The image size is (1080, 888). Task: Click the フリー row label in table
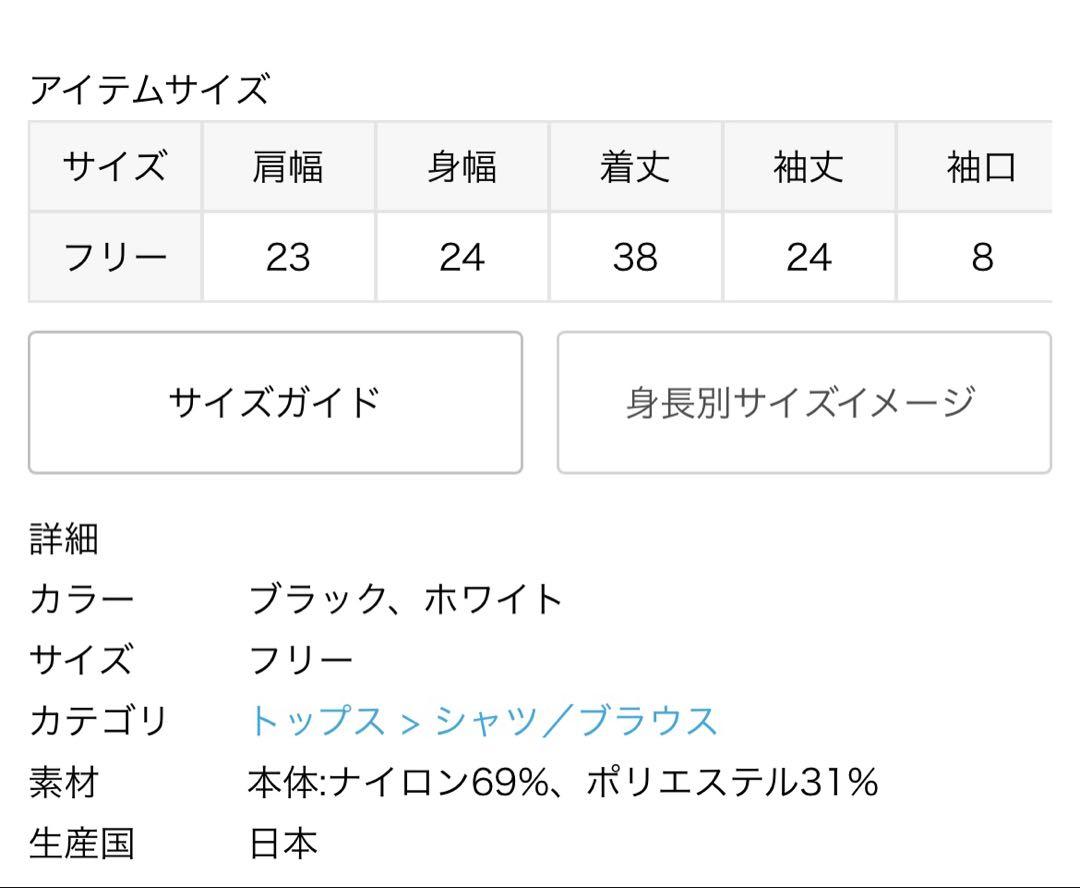point(115,257)
